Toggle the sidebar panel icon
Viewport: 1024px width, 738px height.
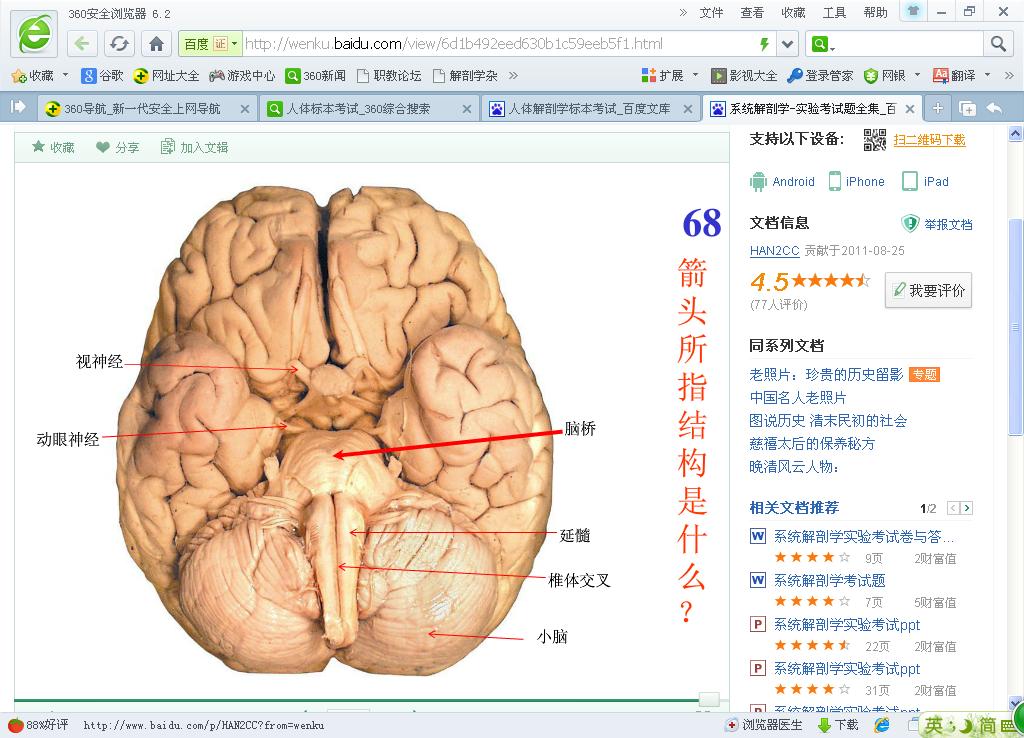tap(18, 106)
